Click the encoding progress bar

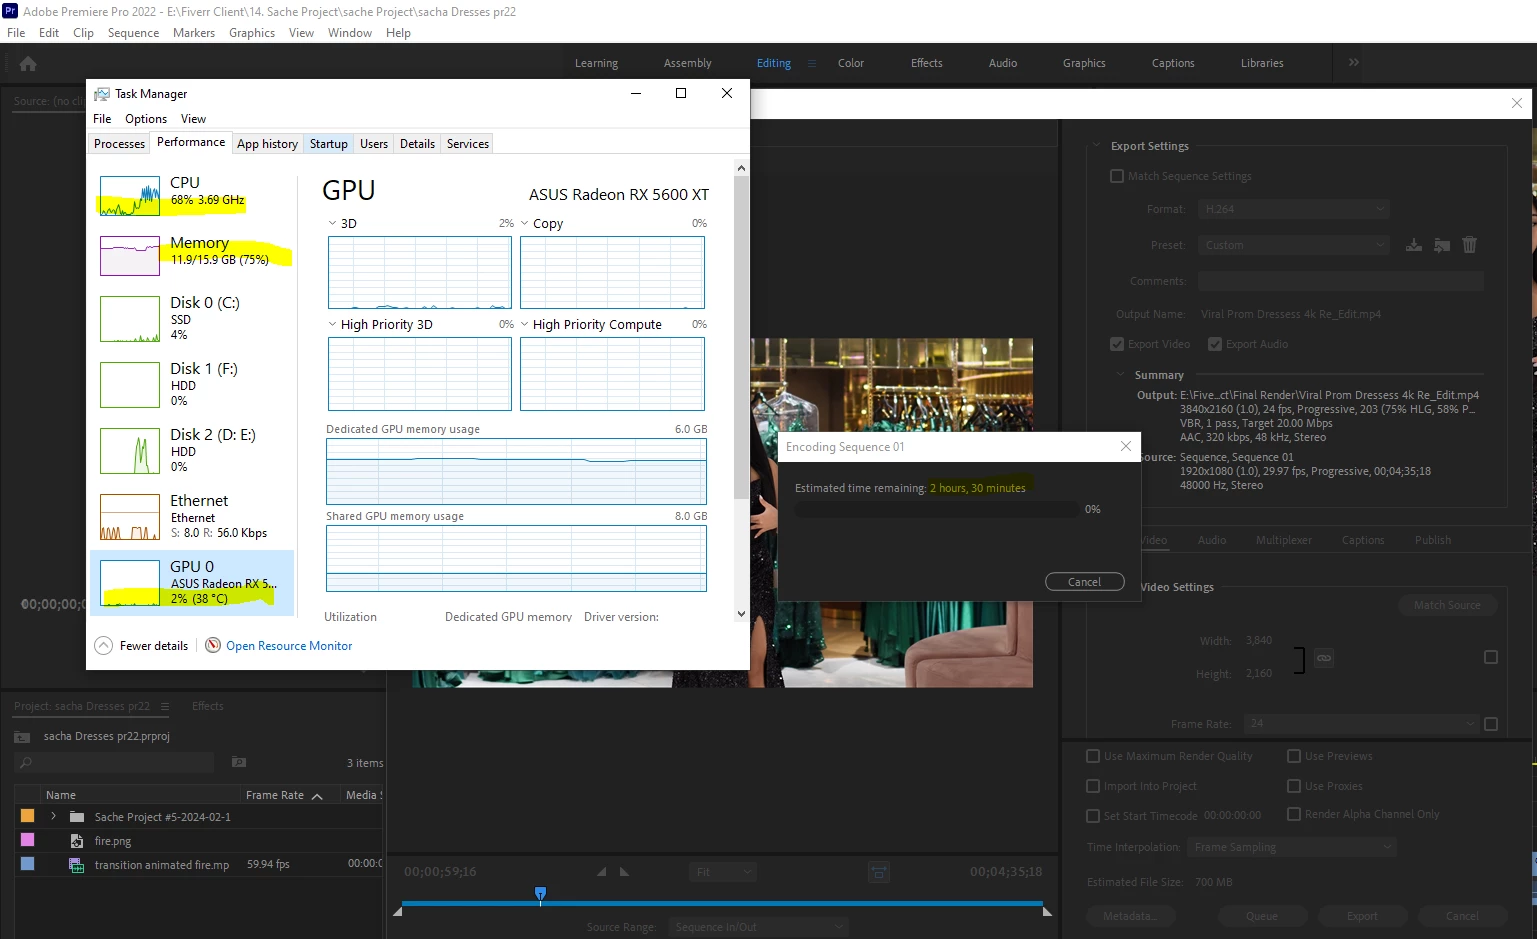[x=936, y=510]
